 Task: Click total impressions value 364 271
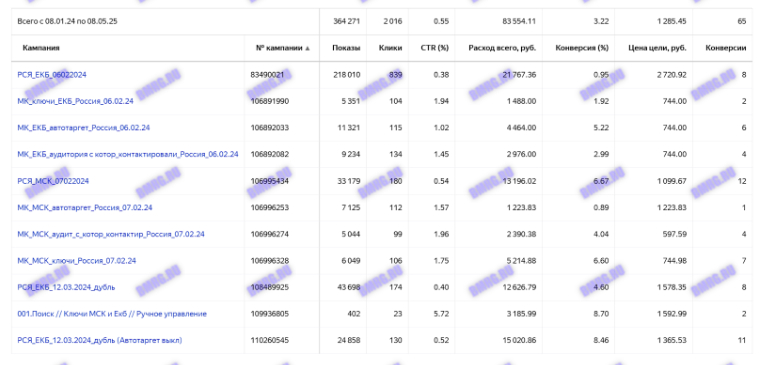[x=347, y=21]
